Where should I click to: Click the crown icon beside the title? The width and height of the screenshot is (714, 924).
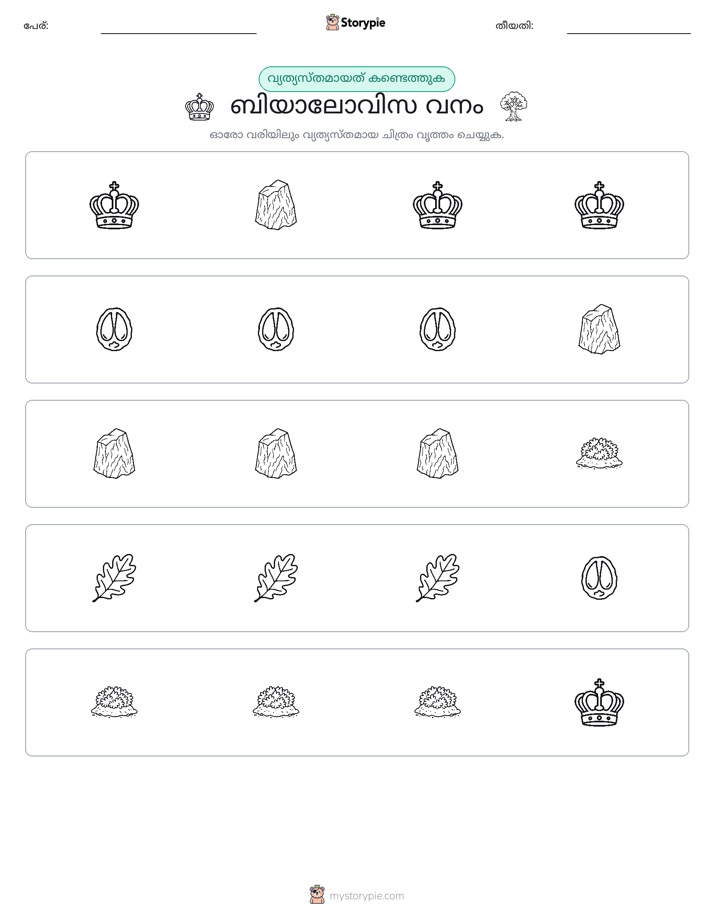[199, 107]
